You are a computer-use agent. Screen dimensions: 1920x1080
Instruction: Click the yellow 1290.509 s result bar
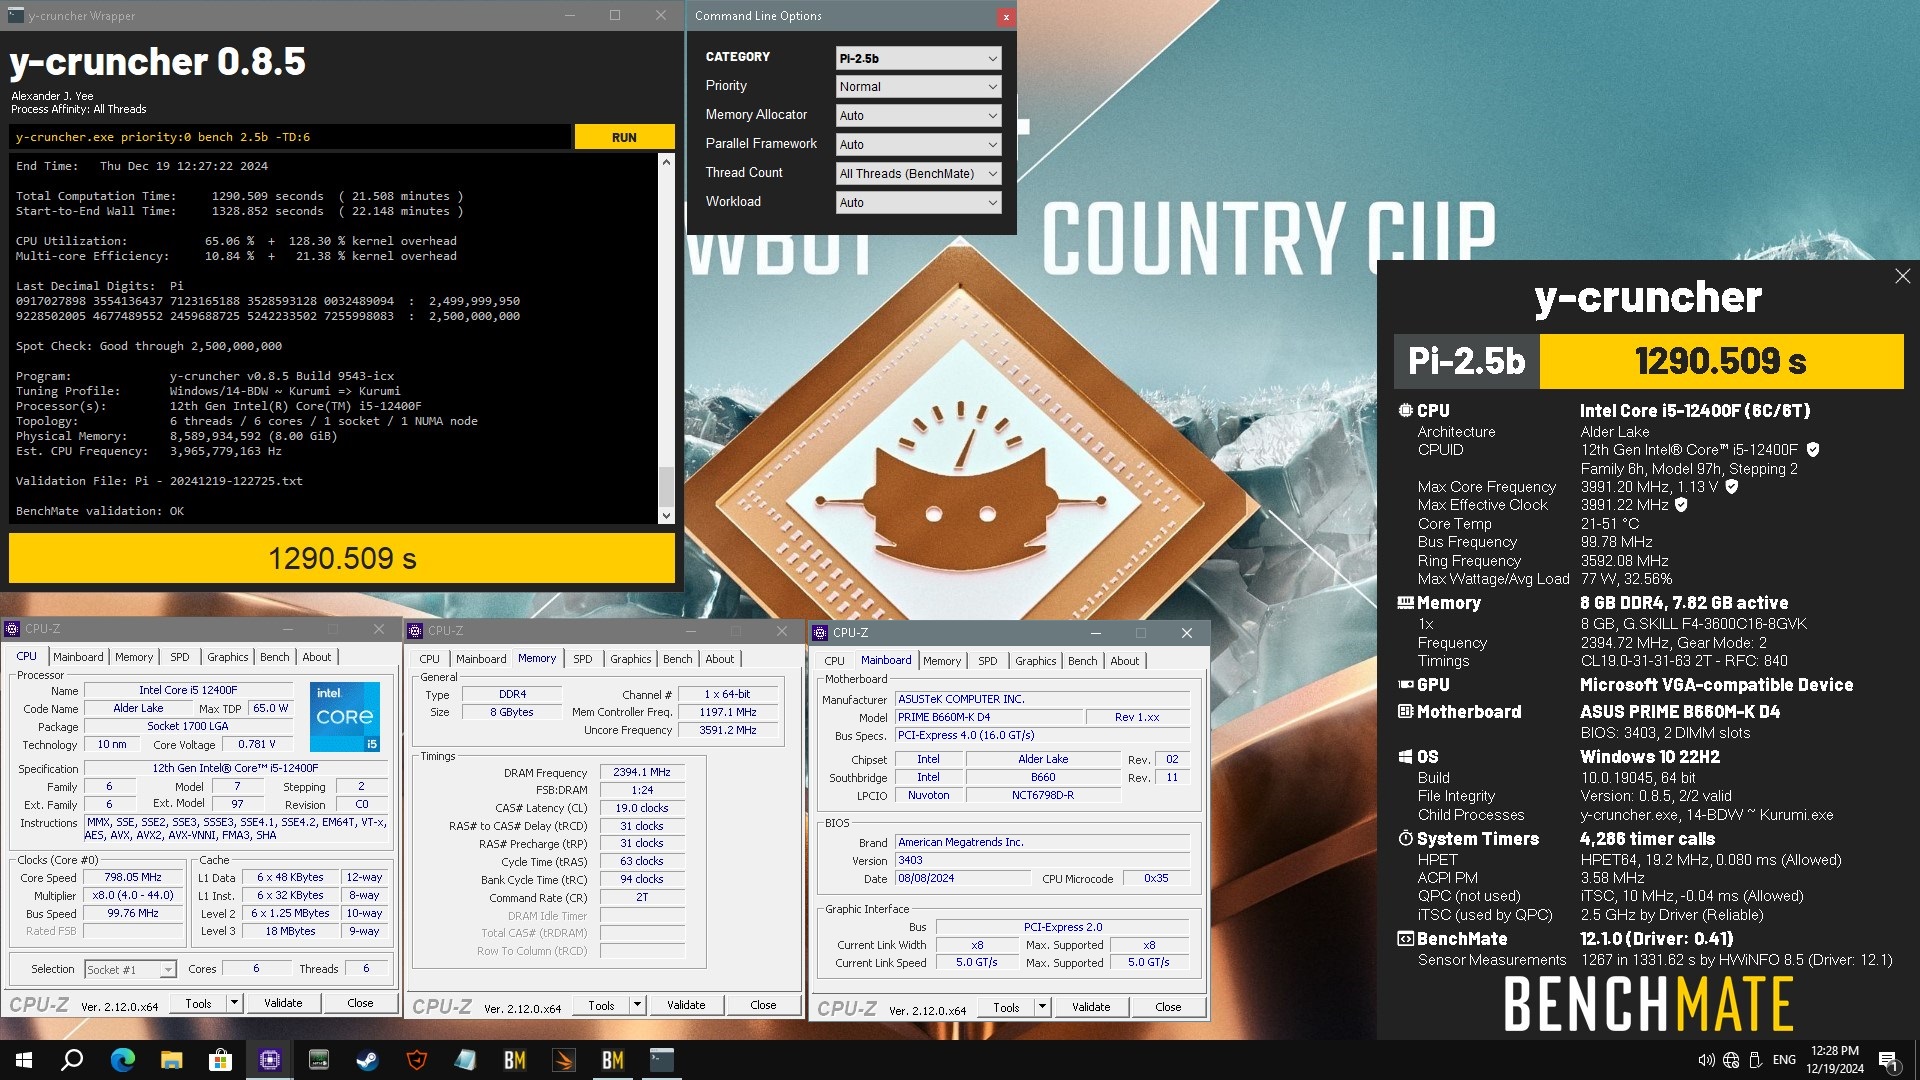(342, 558)
